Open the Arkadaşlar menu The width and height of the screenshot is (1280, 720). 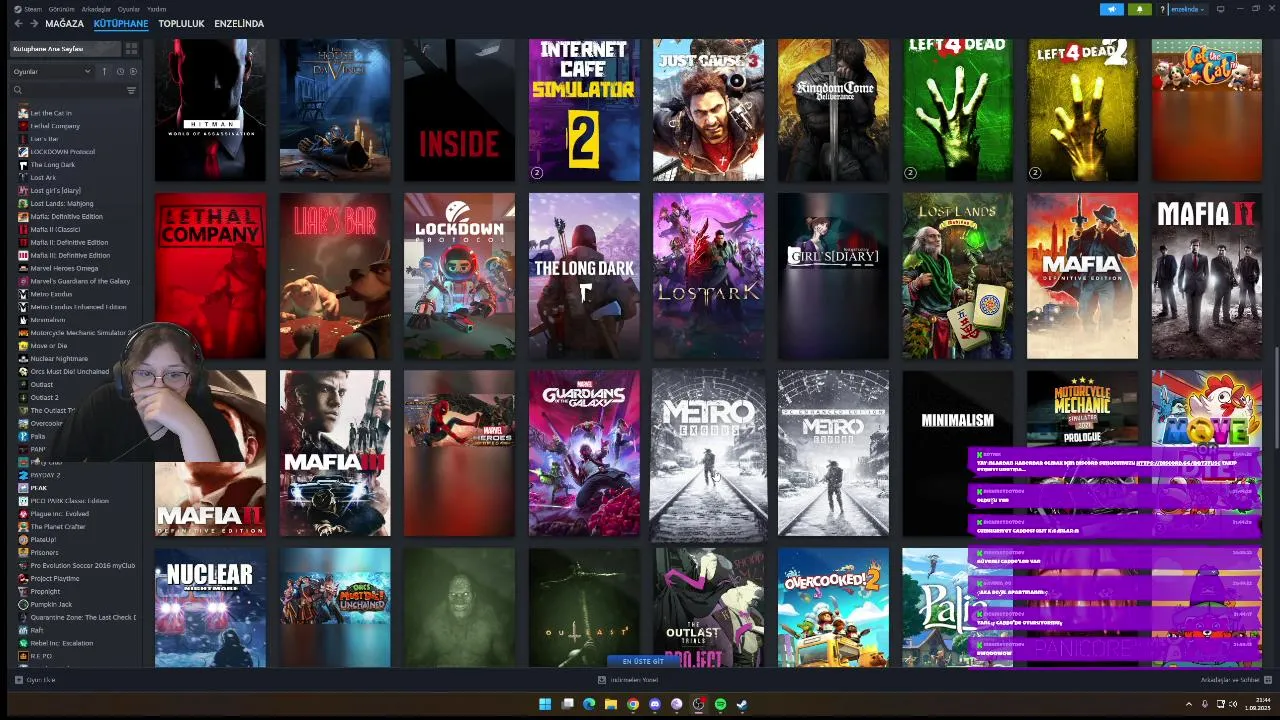[97, 9]
